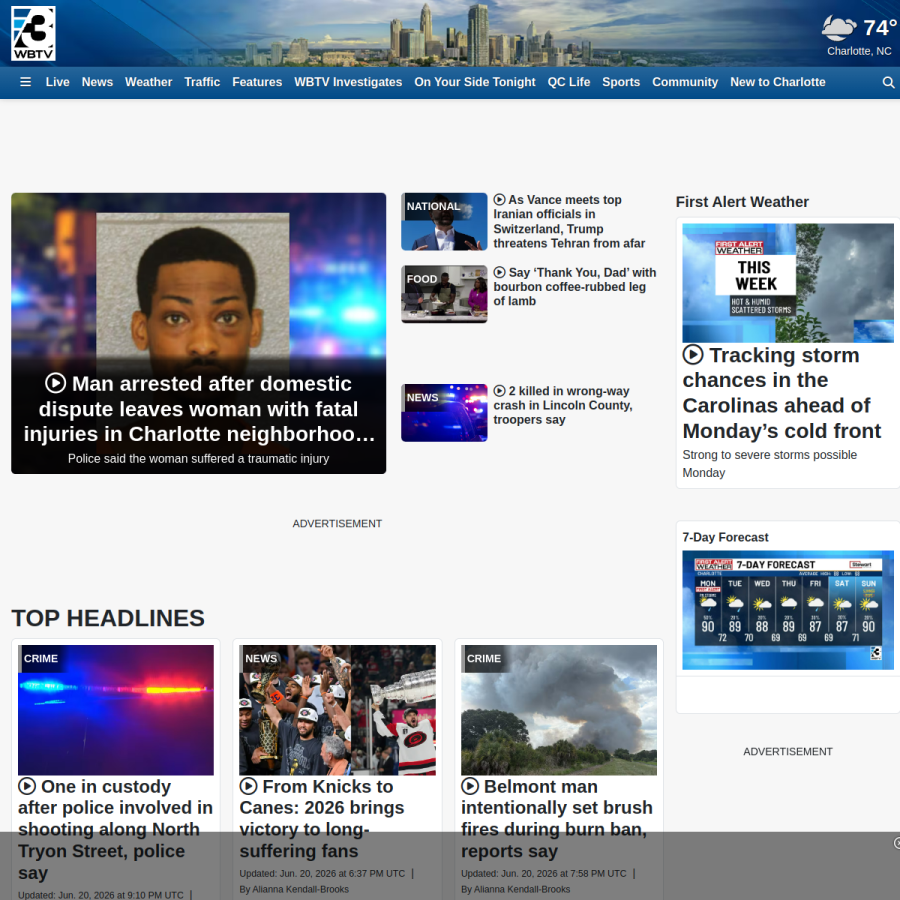Play icon beside One in custody headline
The width and height of the screenshot is (900, 900).
(x=27, y=786)
